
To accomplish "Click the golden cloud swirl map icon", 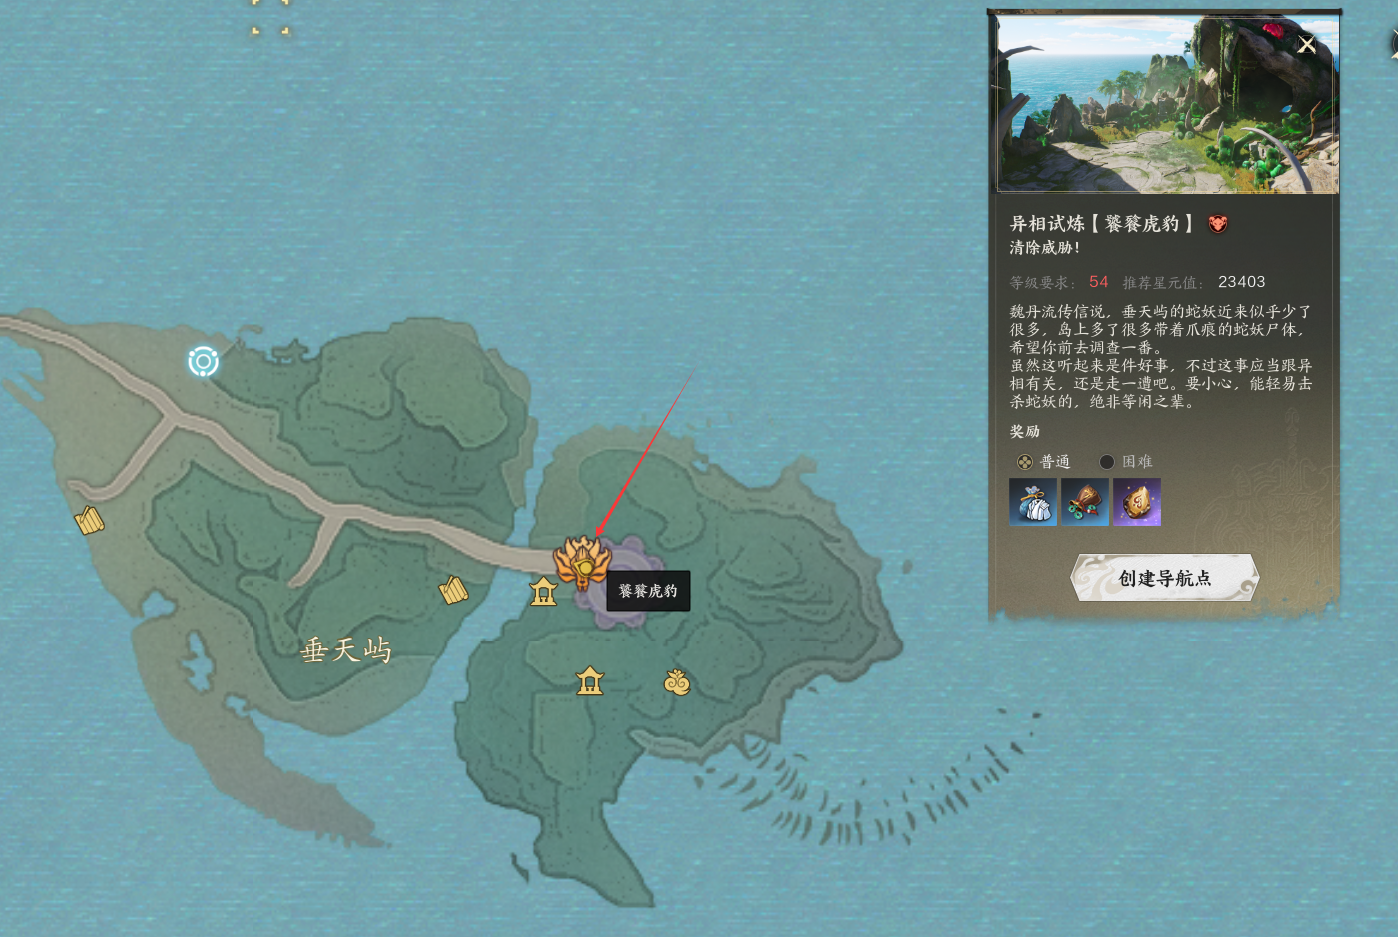I will (677, 683).
